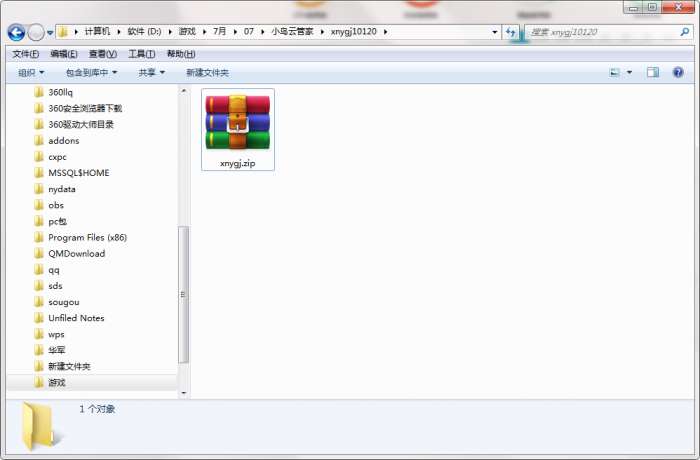Image resolution: width=700 pixels, height=460 pixels.
Task: Click the folder icon in address bar
Action: (63, 32)
